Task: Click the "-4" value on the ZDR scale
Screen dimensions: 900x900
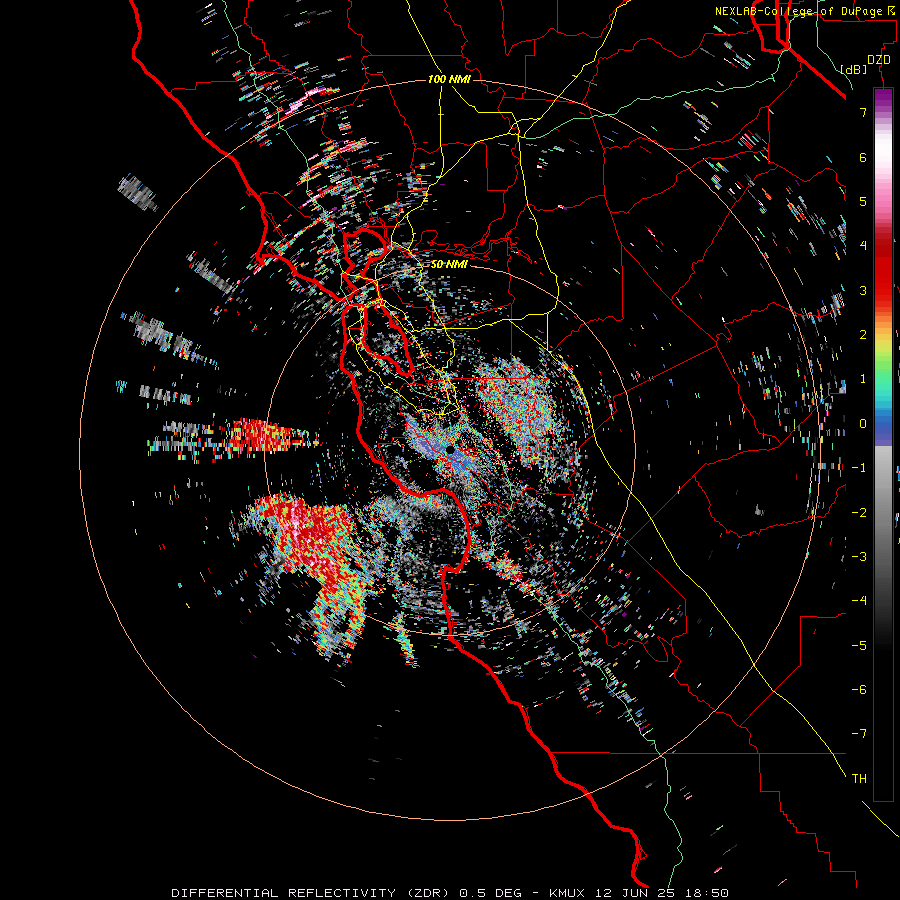Action: click(x=859, y=601)
